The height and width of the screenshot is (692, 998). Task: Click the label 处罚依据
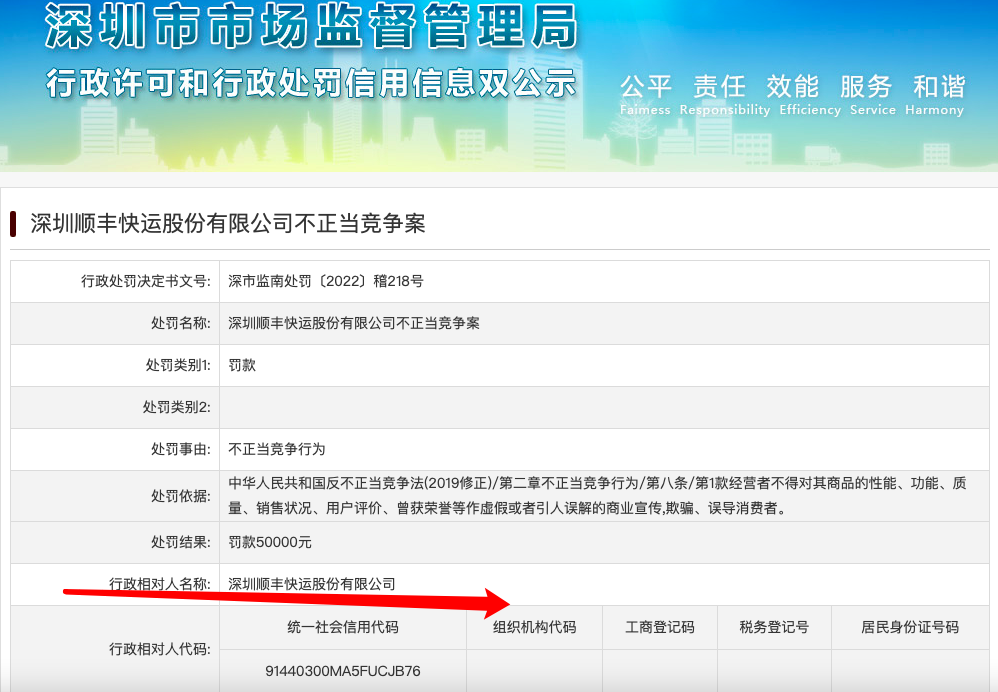tap(181, 496)
